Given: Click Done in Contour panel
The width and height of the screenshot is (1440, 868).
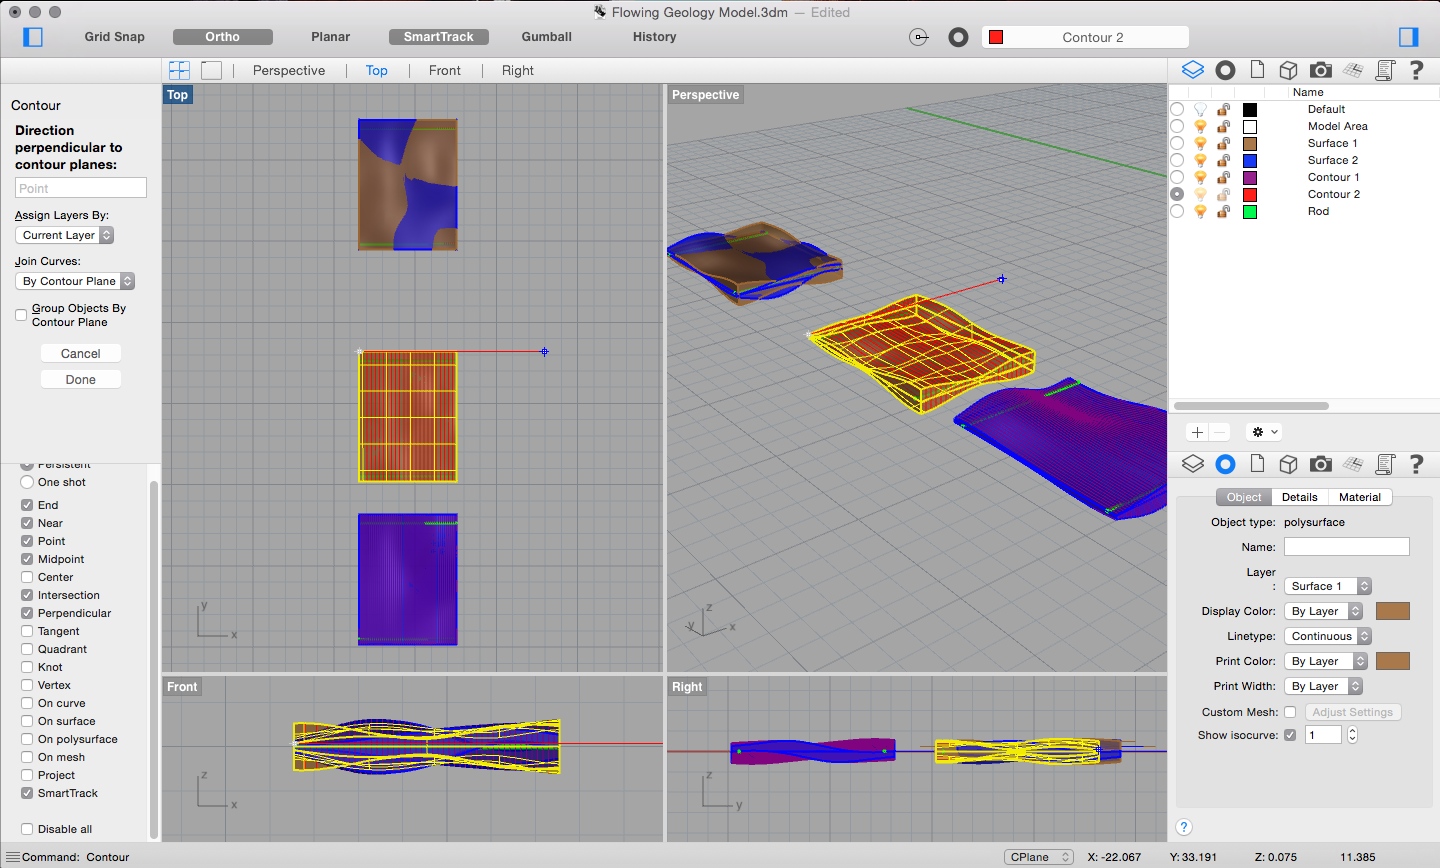Looking at the screenshot, I should tap(81, 379).
